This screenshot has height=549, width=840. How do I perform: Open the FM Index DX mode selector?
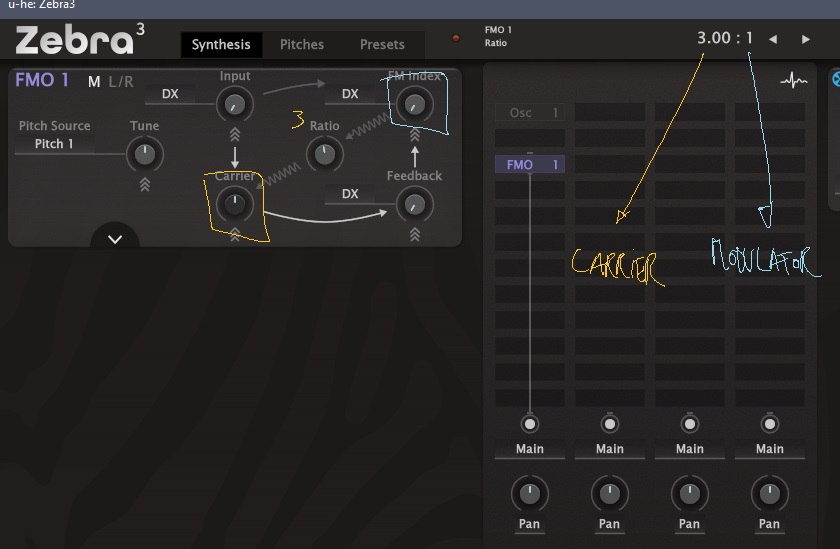click(350, 94)
